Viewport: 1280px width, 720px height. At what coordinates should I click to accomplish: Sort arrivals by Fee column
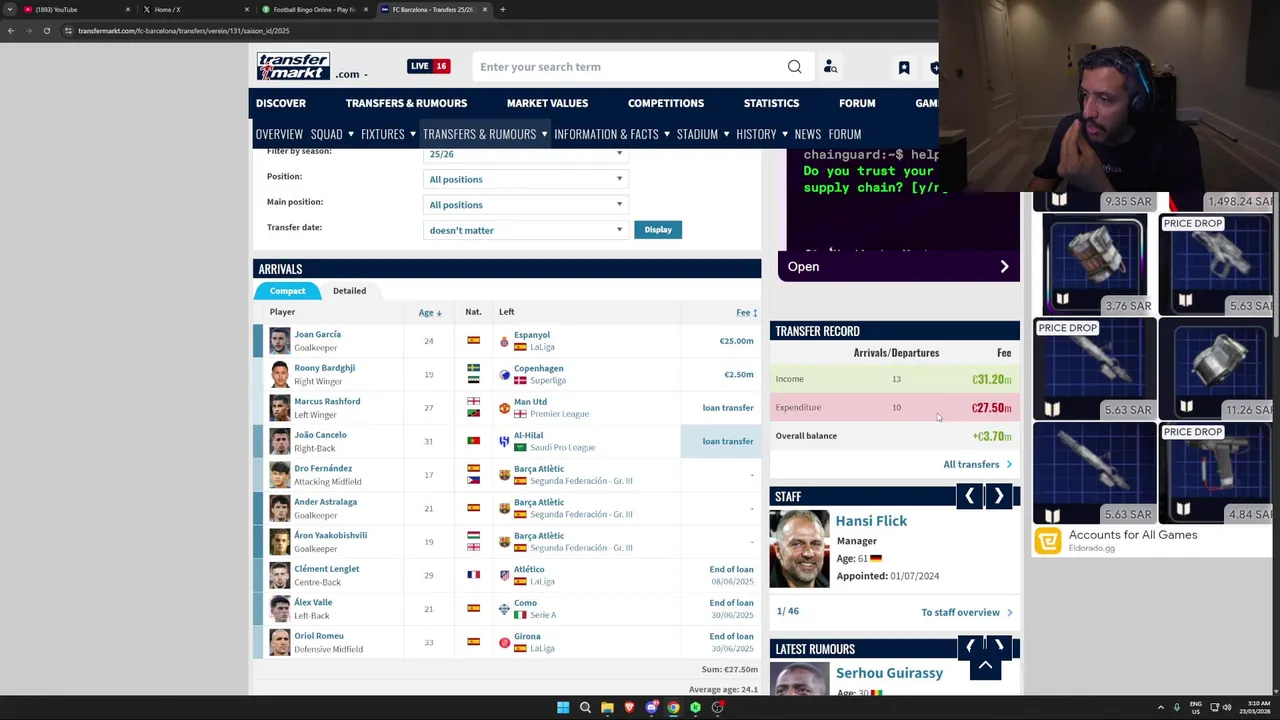[746, 313]
